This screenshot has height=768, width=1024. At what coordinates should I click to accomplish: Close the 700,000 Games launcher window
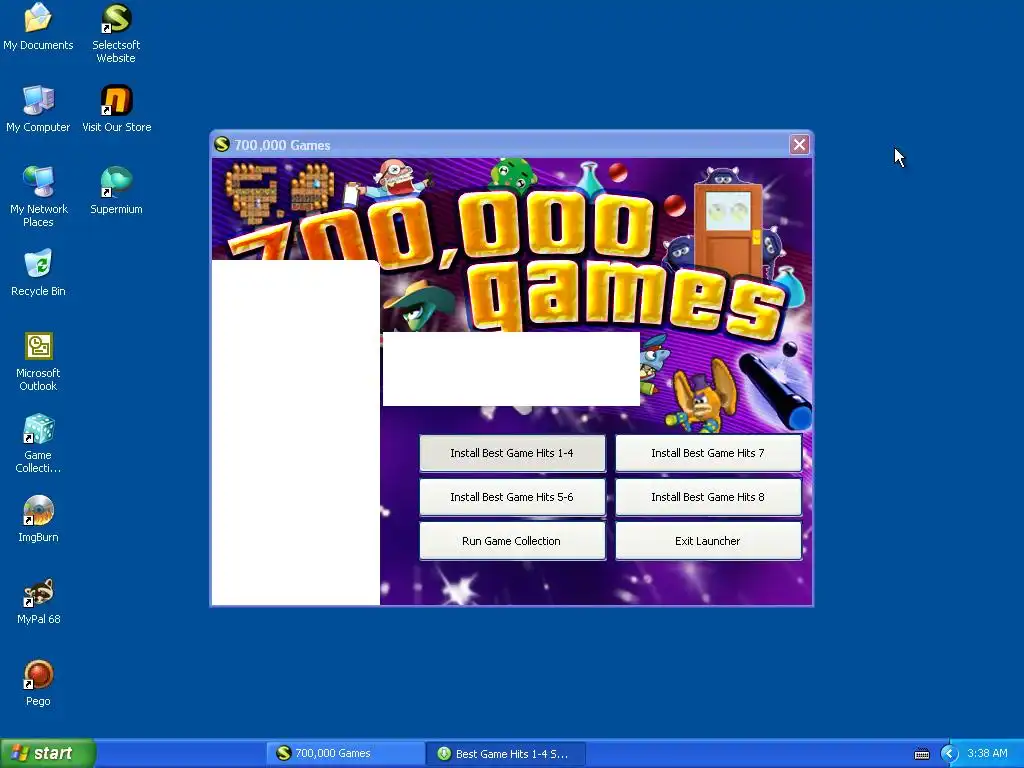pos(799,144)
